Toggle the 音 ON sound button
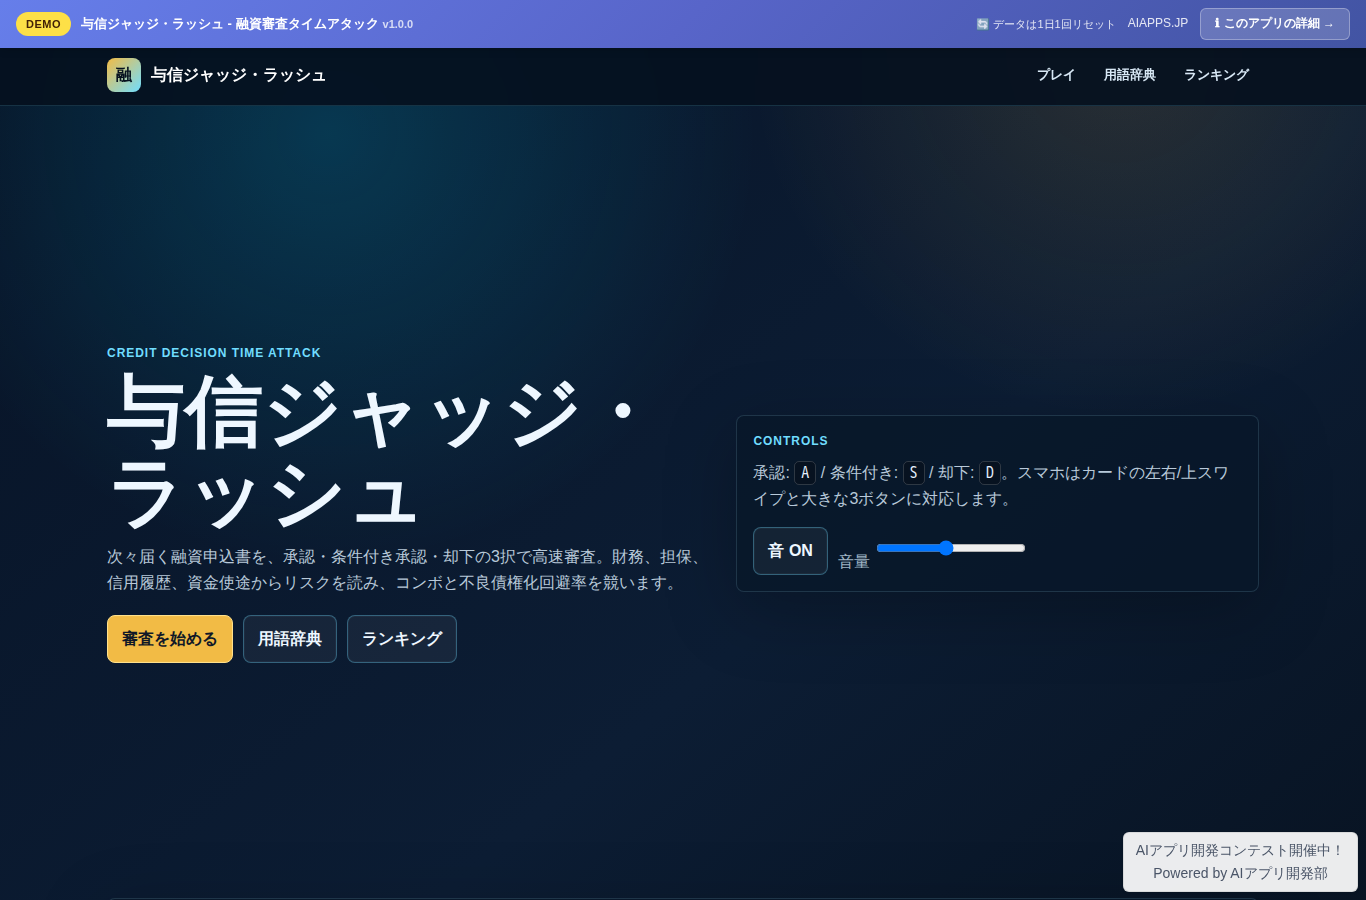 tap(790, 551)
